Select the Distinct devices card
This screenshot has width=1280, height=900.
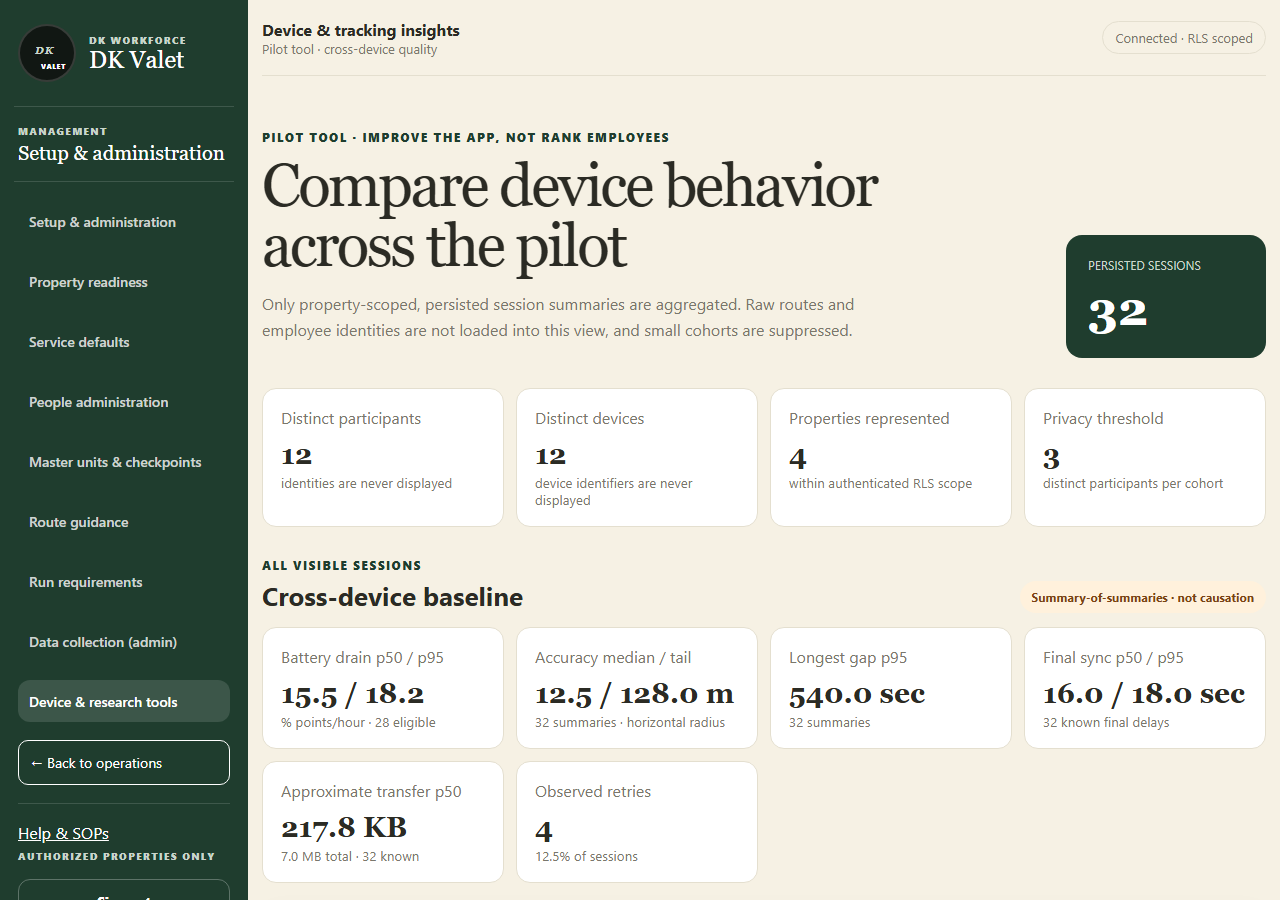coord(637,457)
